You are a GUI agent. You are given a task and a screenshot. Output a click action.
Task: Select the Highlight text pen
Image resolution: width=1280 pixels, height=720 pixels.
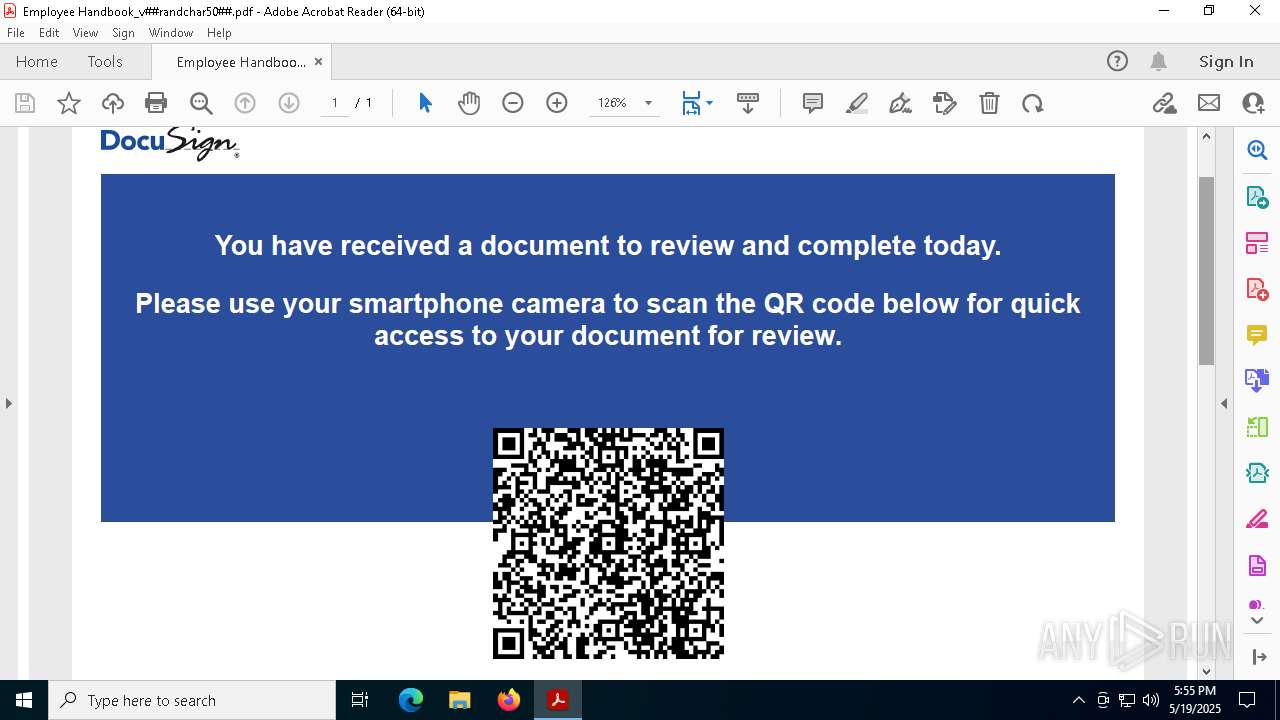(x=857, y=103)
